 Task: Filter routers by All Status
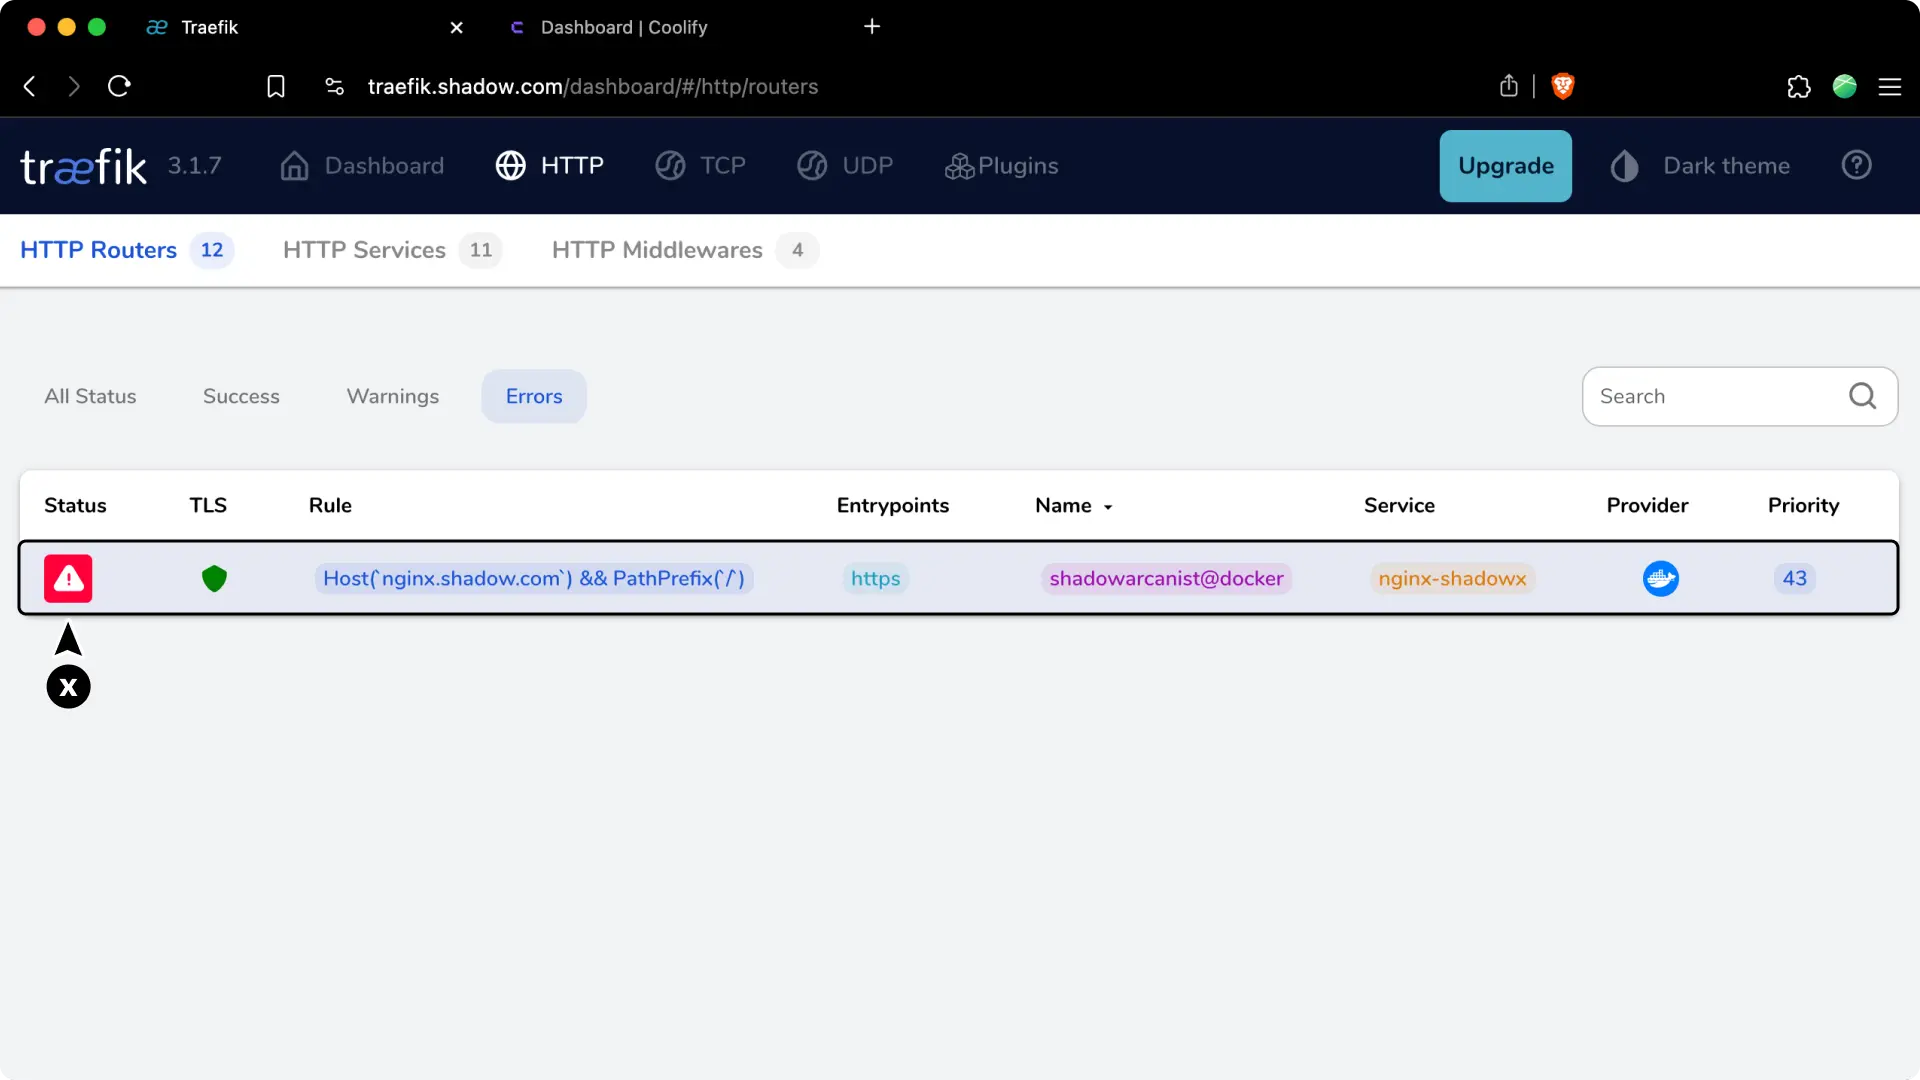click(x=90, y=396)
